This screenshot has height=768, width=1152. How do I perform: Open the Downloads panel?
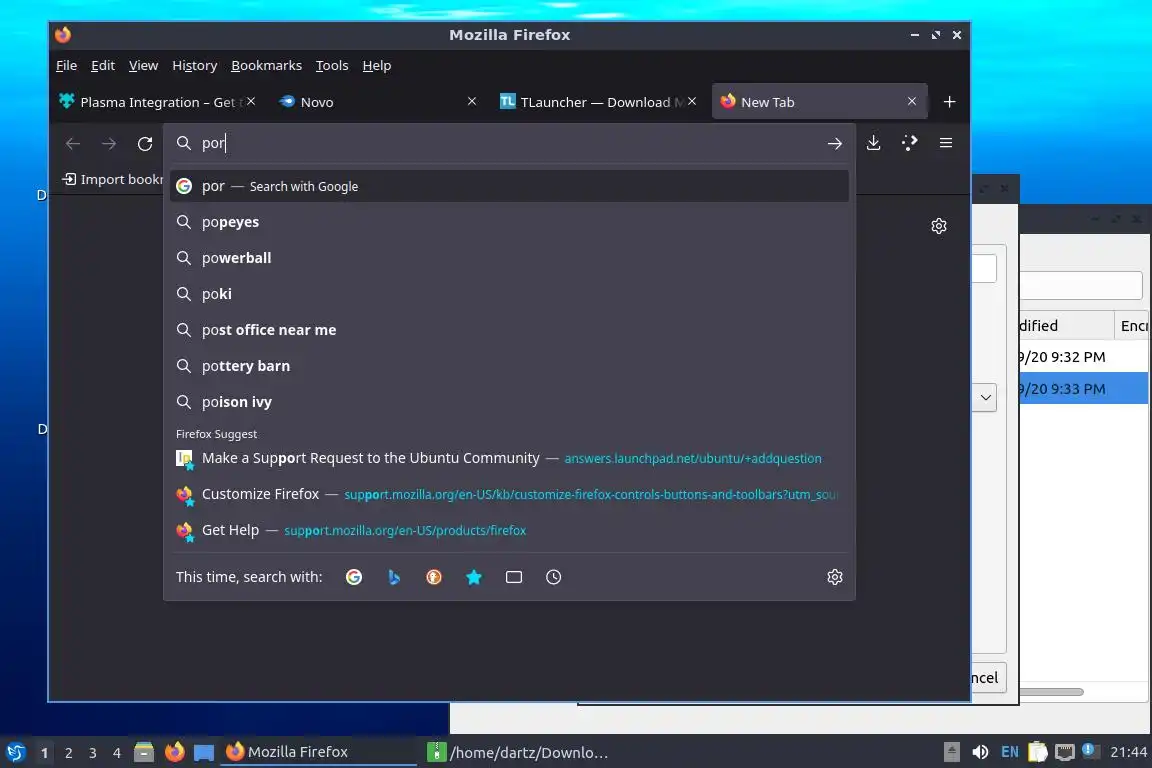point(874,143)
